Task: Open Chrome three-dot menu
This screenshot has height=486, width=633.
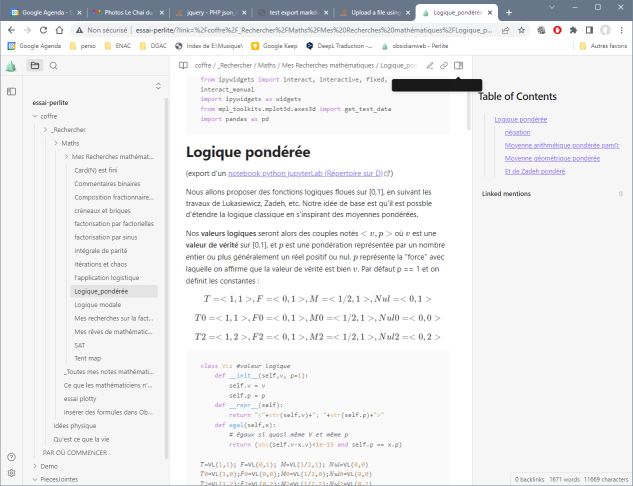Action: click(622, 30)
